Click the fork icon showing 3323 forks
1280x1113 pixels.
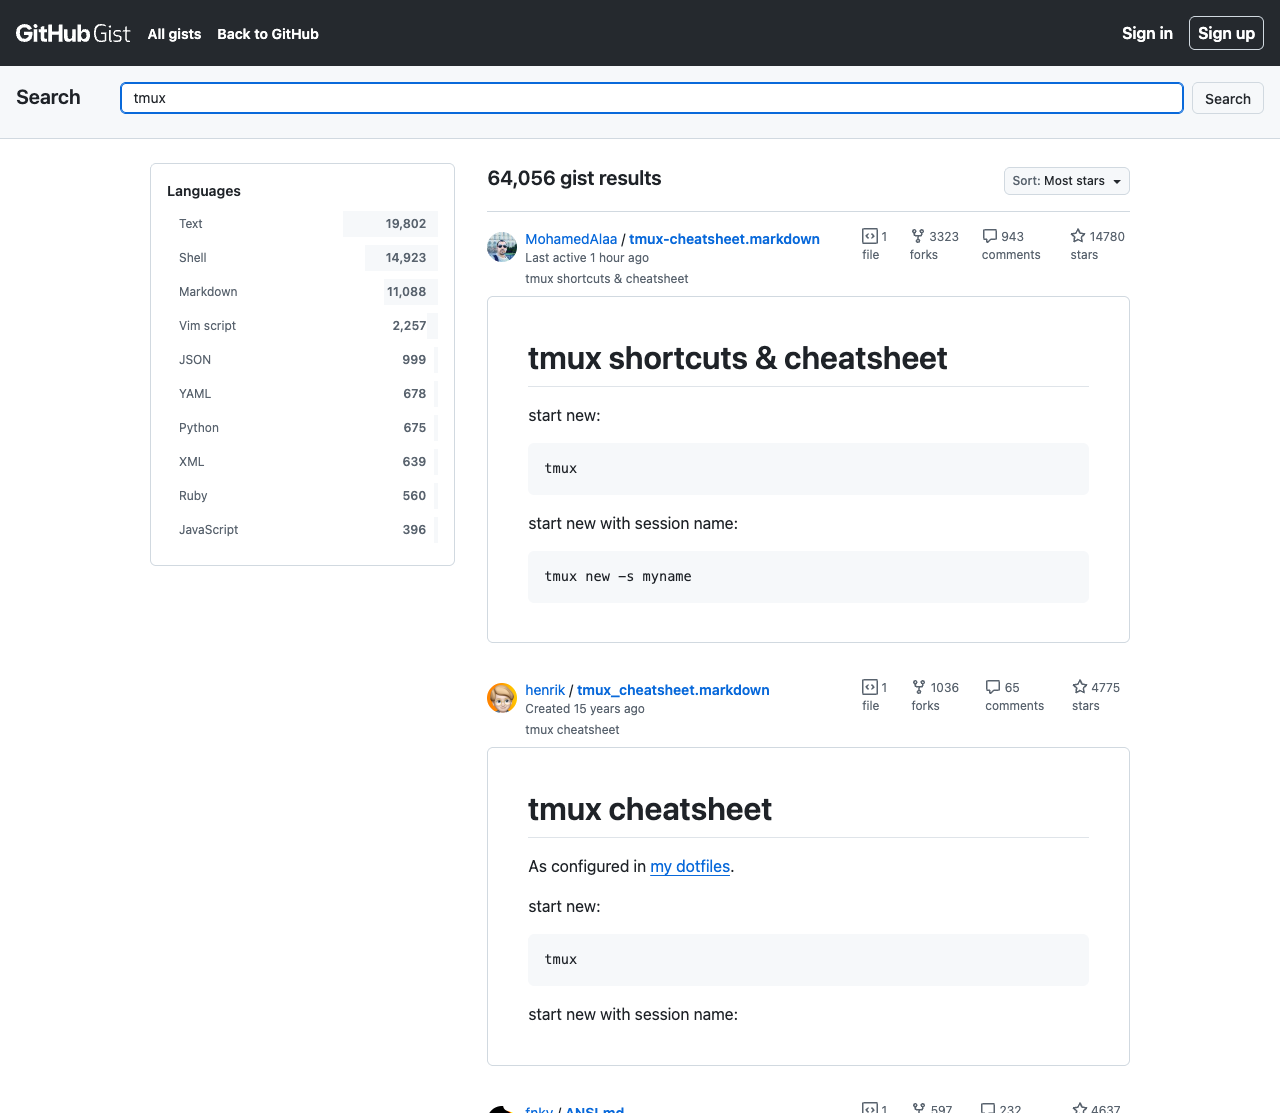[918, 236]
